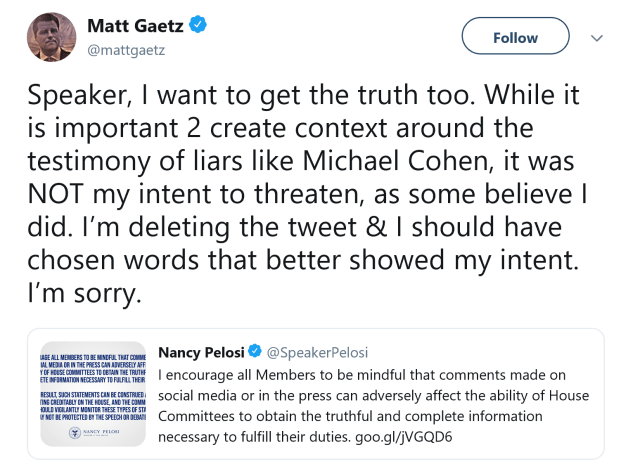This screenshot has width=640, height=464.
Task: Open Matt Gaetz's profile avatar photo
Action: tap(50, 37)
